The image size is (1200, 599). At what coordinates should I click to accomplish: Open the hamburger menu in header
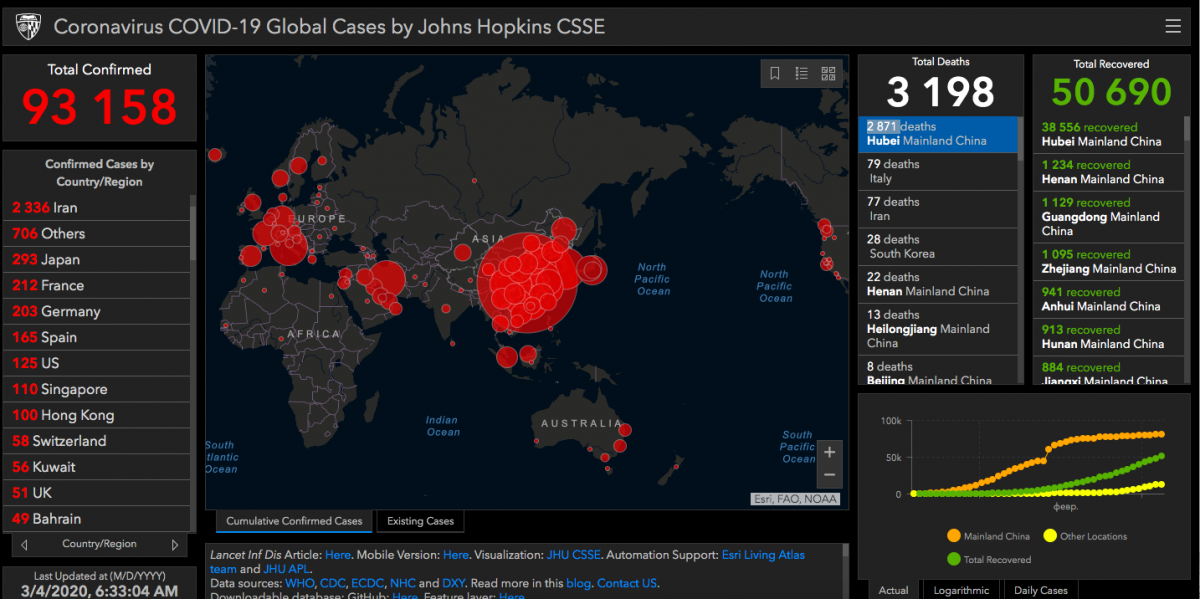[1172, 26]
